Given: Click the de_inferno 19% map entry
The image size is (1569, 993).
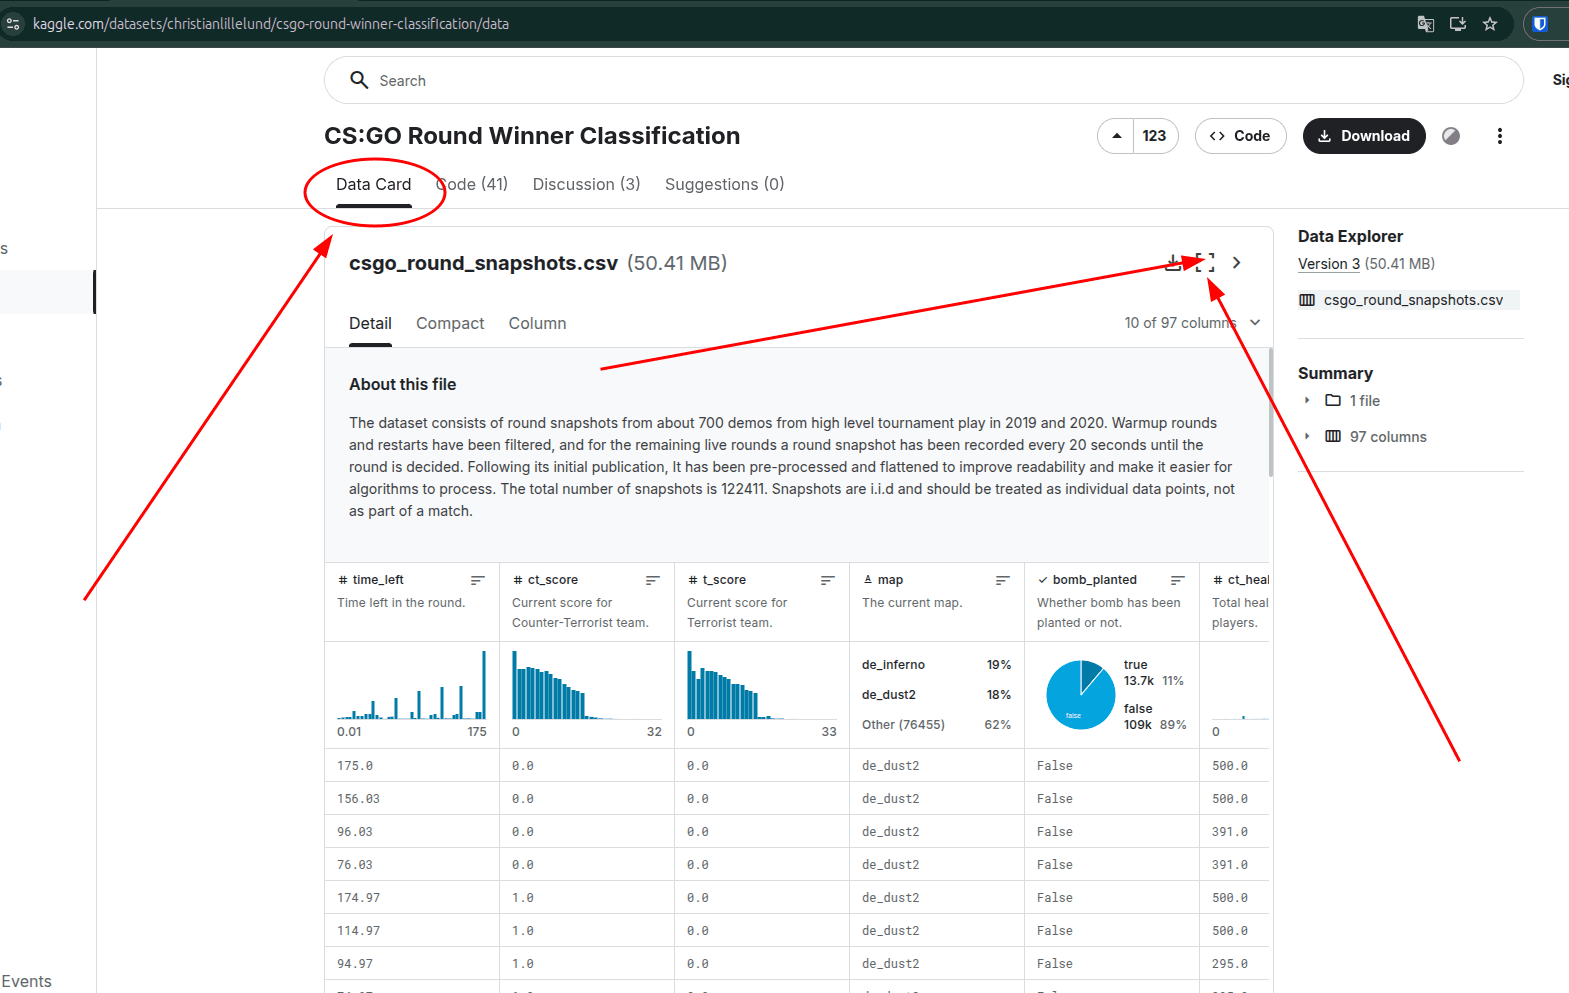Looking at the screenshot, I should click(936, 665).
